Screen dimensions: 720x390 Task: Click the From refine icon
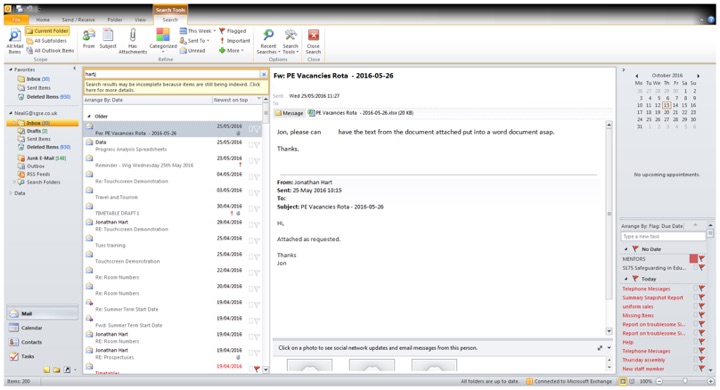(x=89, y=39)
